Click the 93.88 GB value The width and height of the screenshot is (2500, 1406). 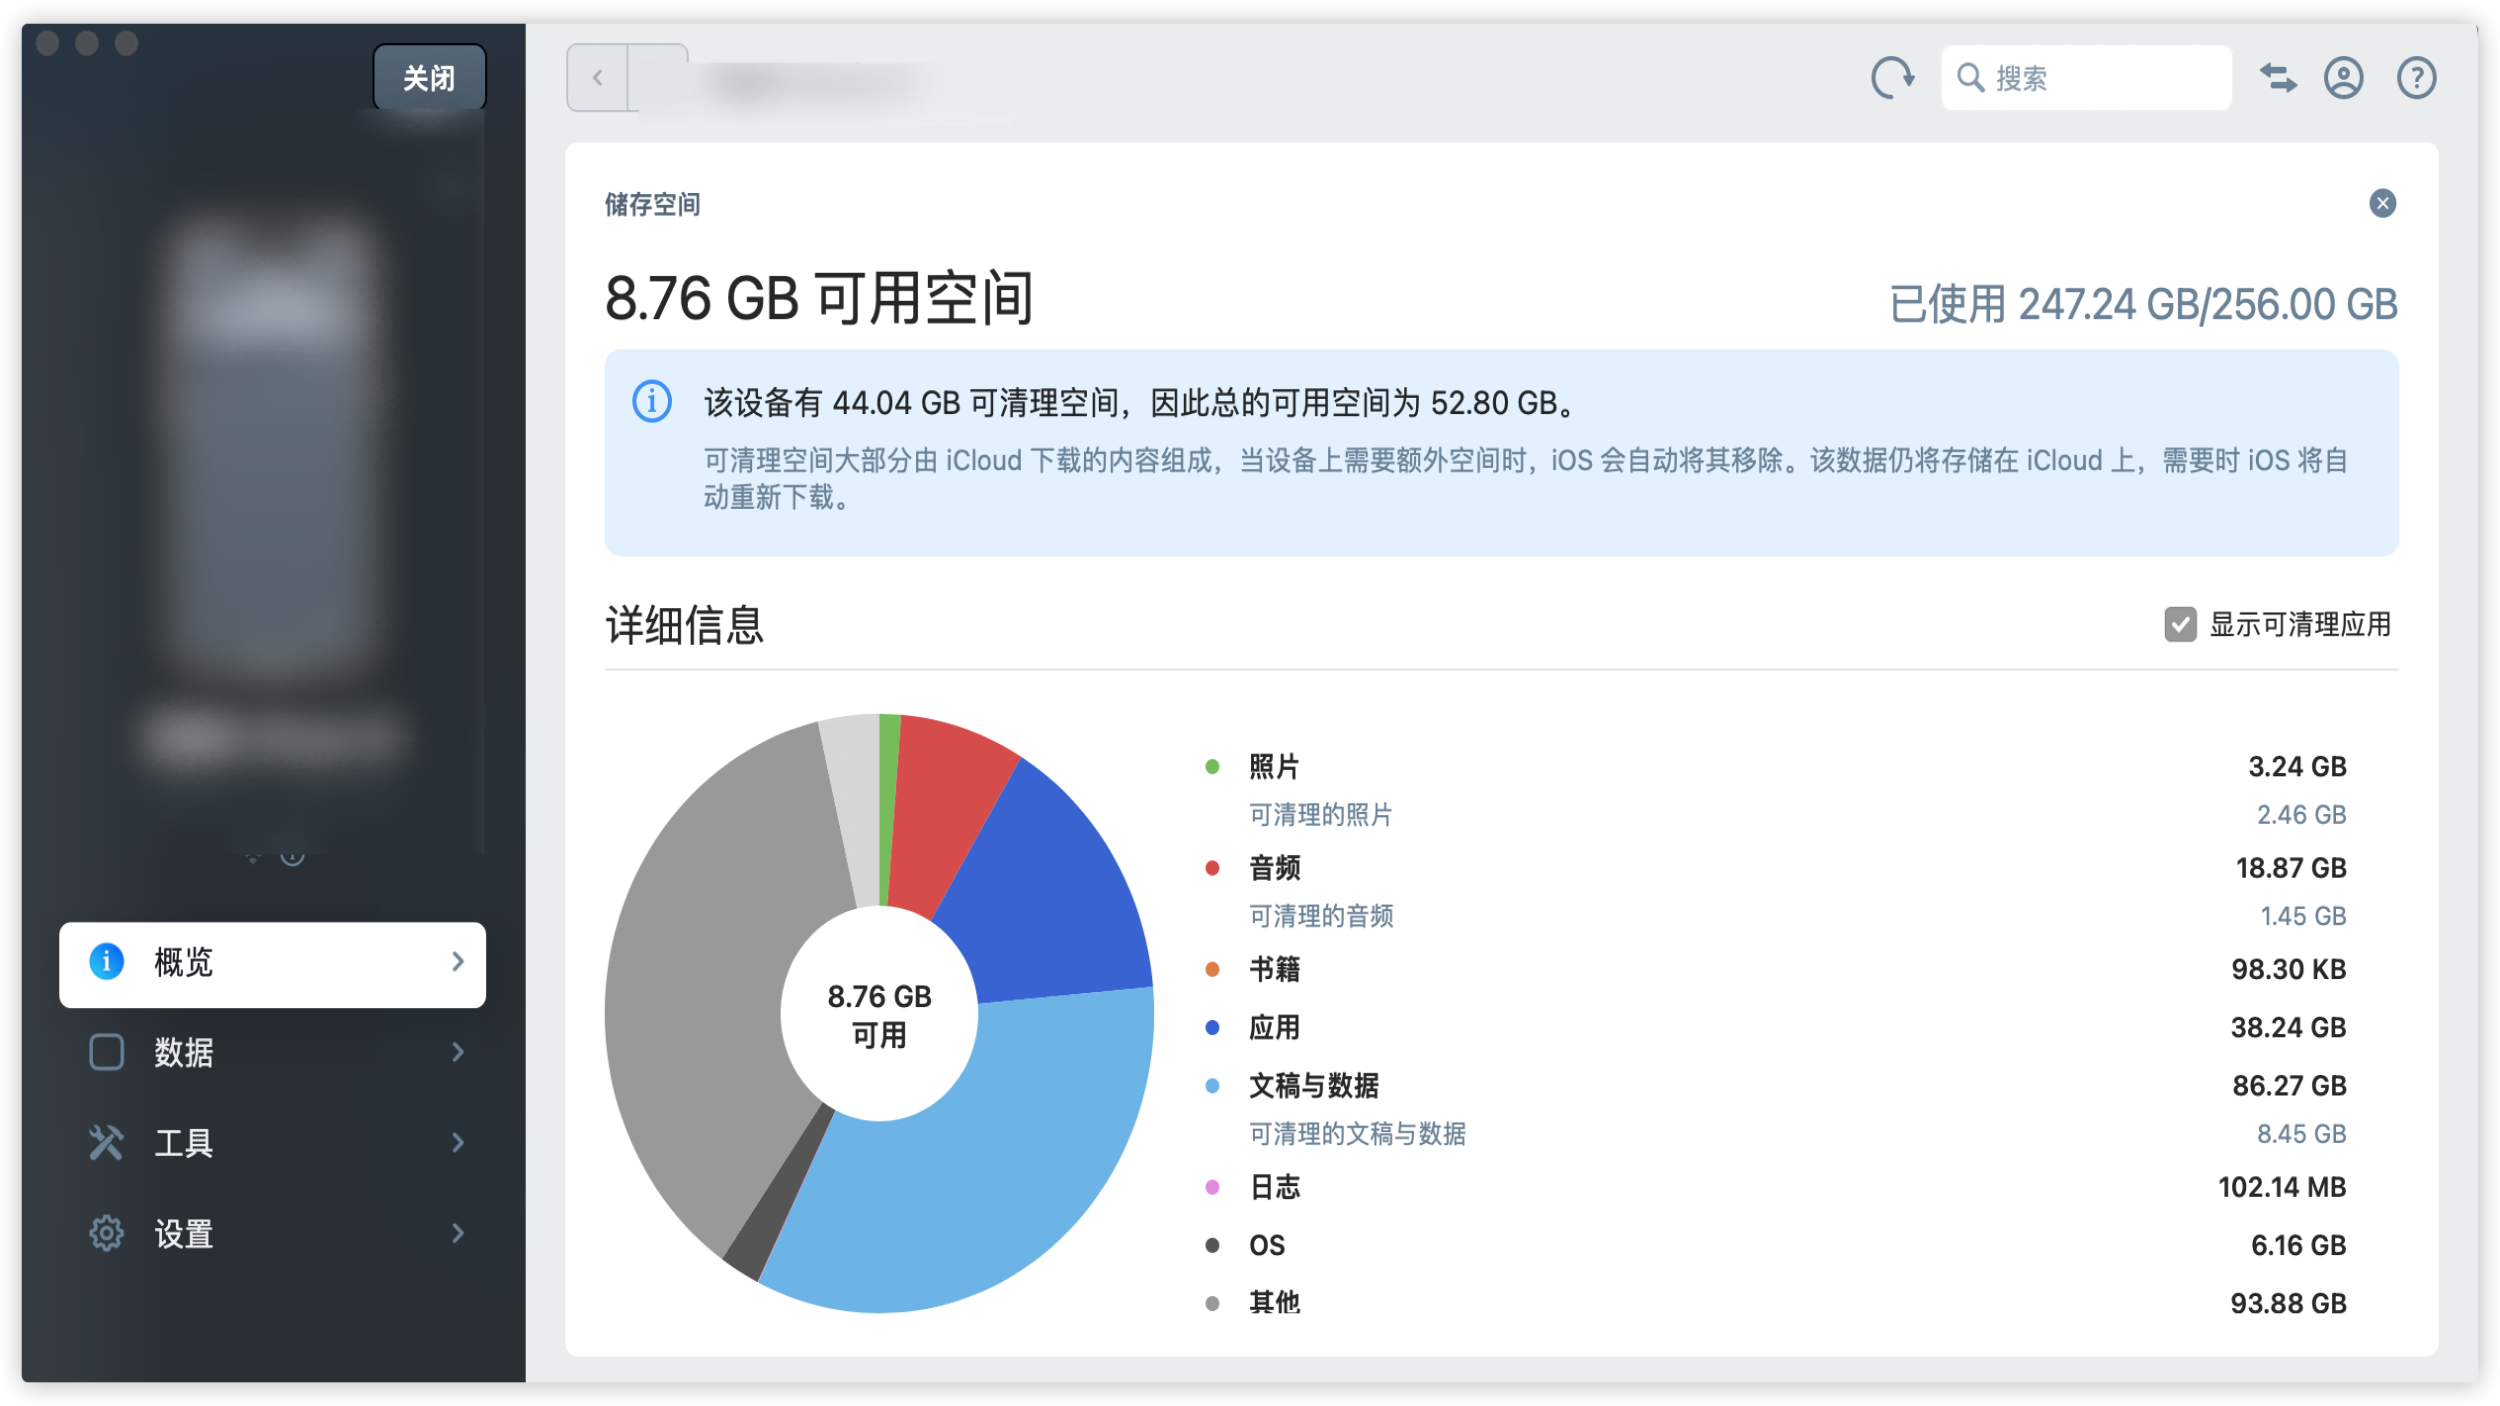2288,1304
